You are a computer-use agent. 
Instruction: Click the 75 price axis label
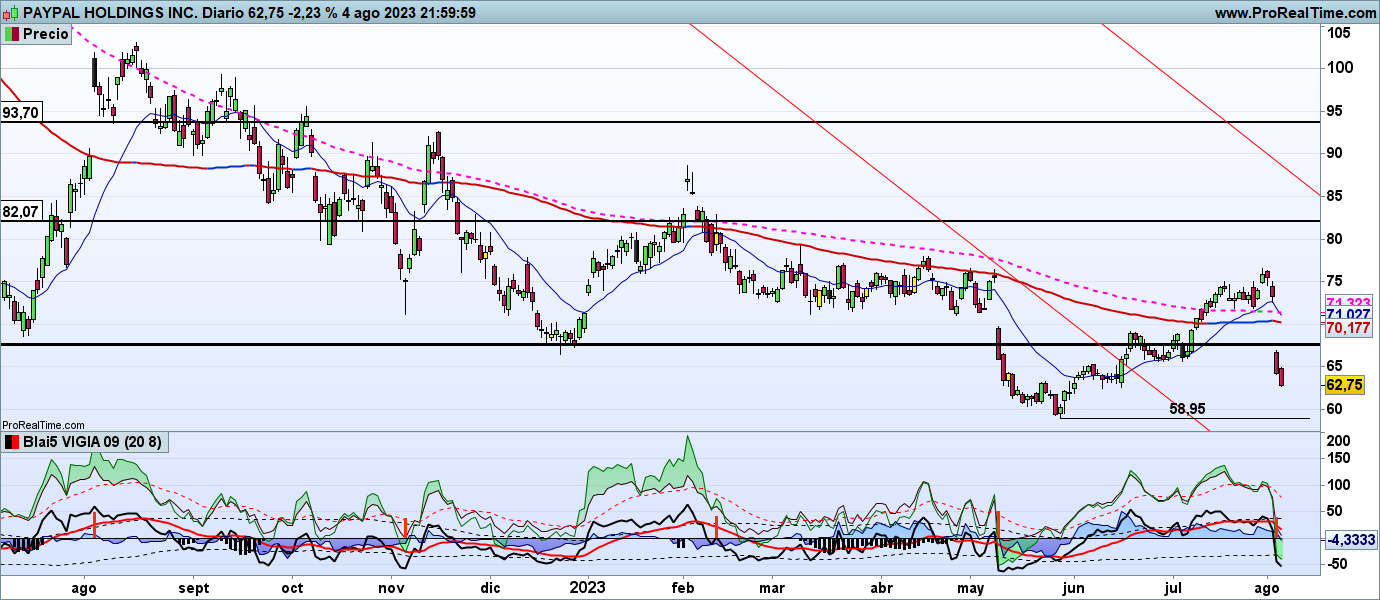point(1336,281)
